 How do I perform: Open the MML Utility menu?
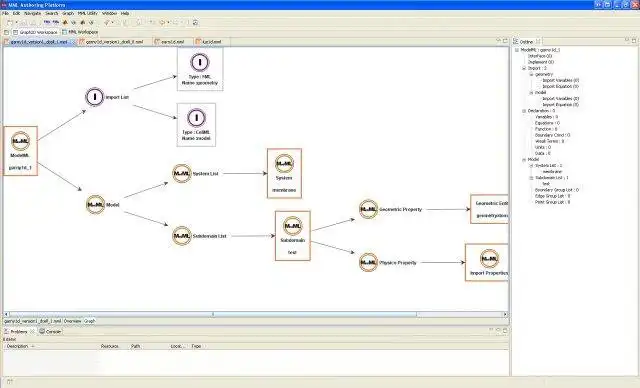coord(88,13)
